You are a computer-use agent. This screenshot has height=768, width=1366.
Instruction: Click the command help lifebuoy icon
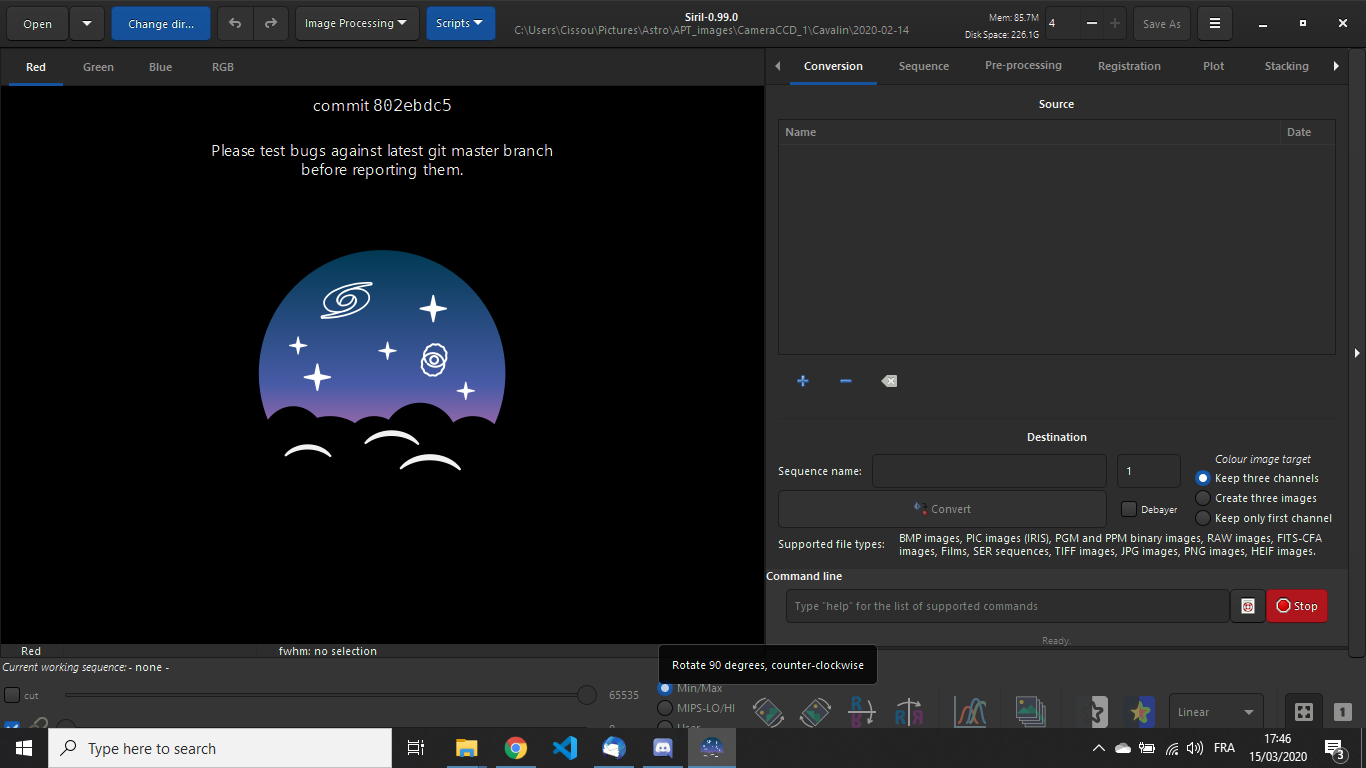(x=1247, y=606)
